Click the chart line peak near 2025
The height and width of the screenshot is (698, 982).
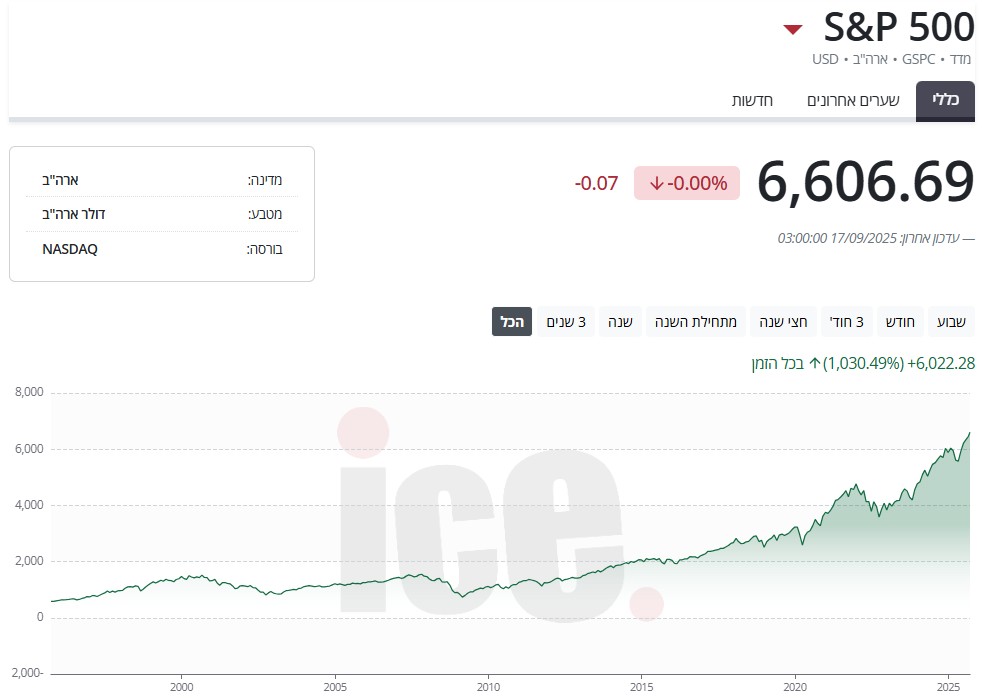pos(968,433)
